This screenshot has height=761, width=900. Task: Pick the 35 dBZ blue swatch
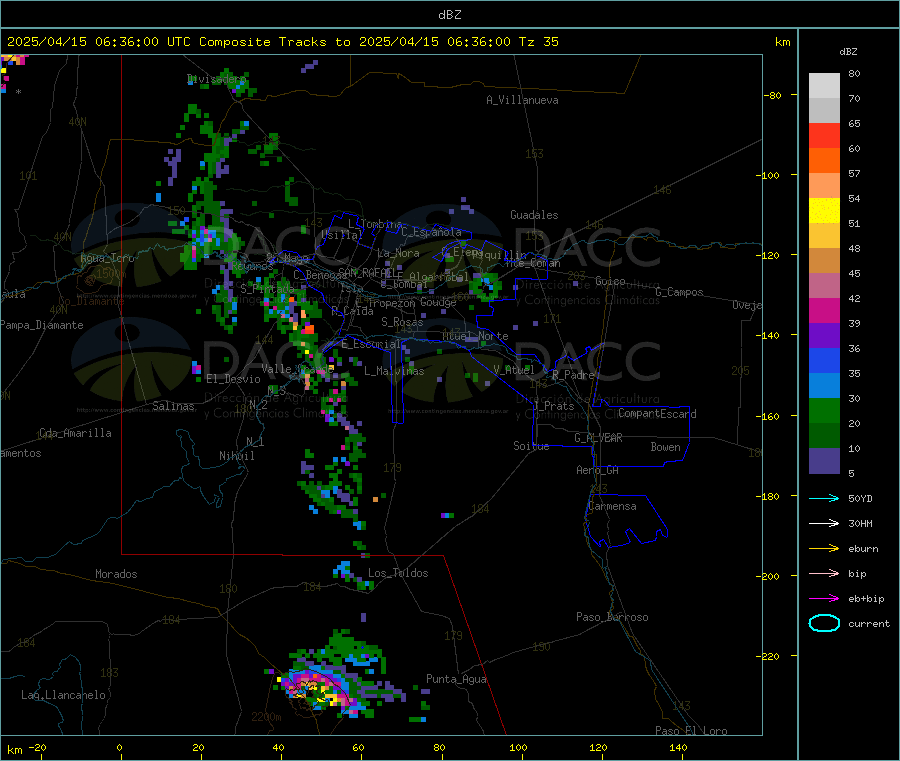(824, 386)
